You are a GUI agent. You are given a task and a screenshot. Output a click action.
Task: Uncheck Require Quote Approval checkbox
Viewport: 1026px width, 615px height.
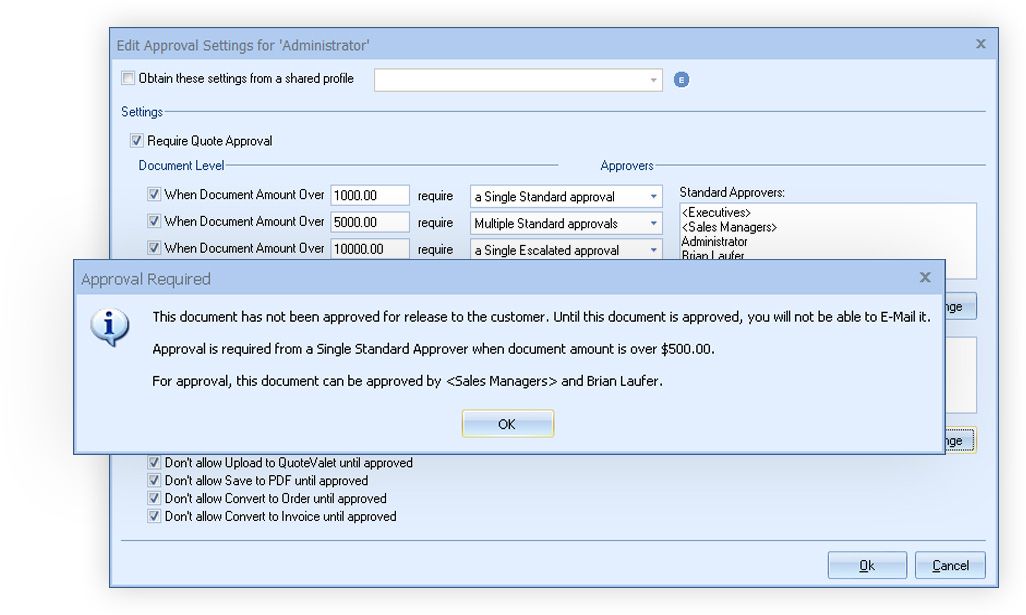click(x=137, y=141)
